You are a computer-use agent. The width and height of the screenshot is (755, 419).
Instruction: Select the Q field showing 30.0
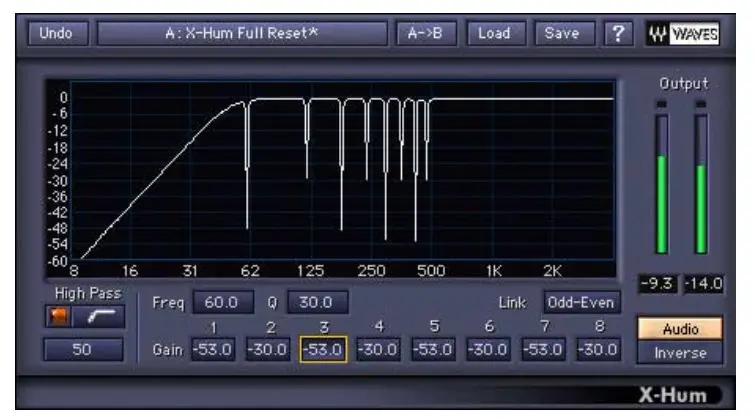coord(317,302)
